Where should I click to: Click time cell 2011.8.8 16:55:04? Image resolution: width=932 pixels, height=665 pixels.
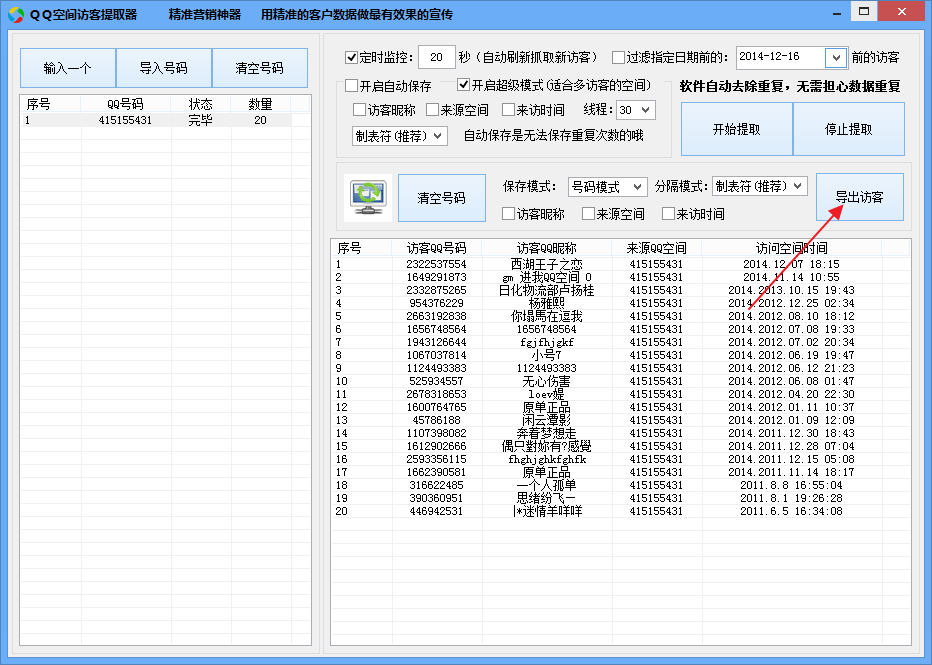[x=791, y=486]
